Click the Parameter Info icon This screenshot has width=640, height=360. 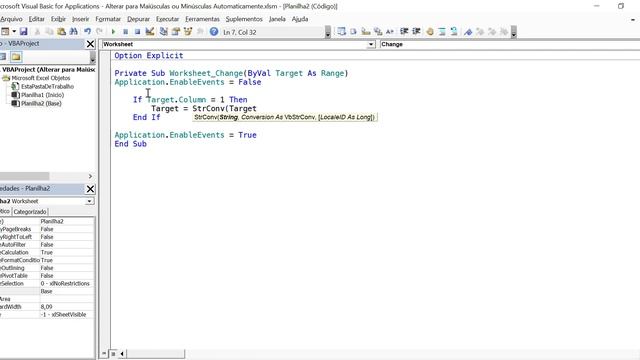378,31
